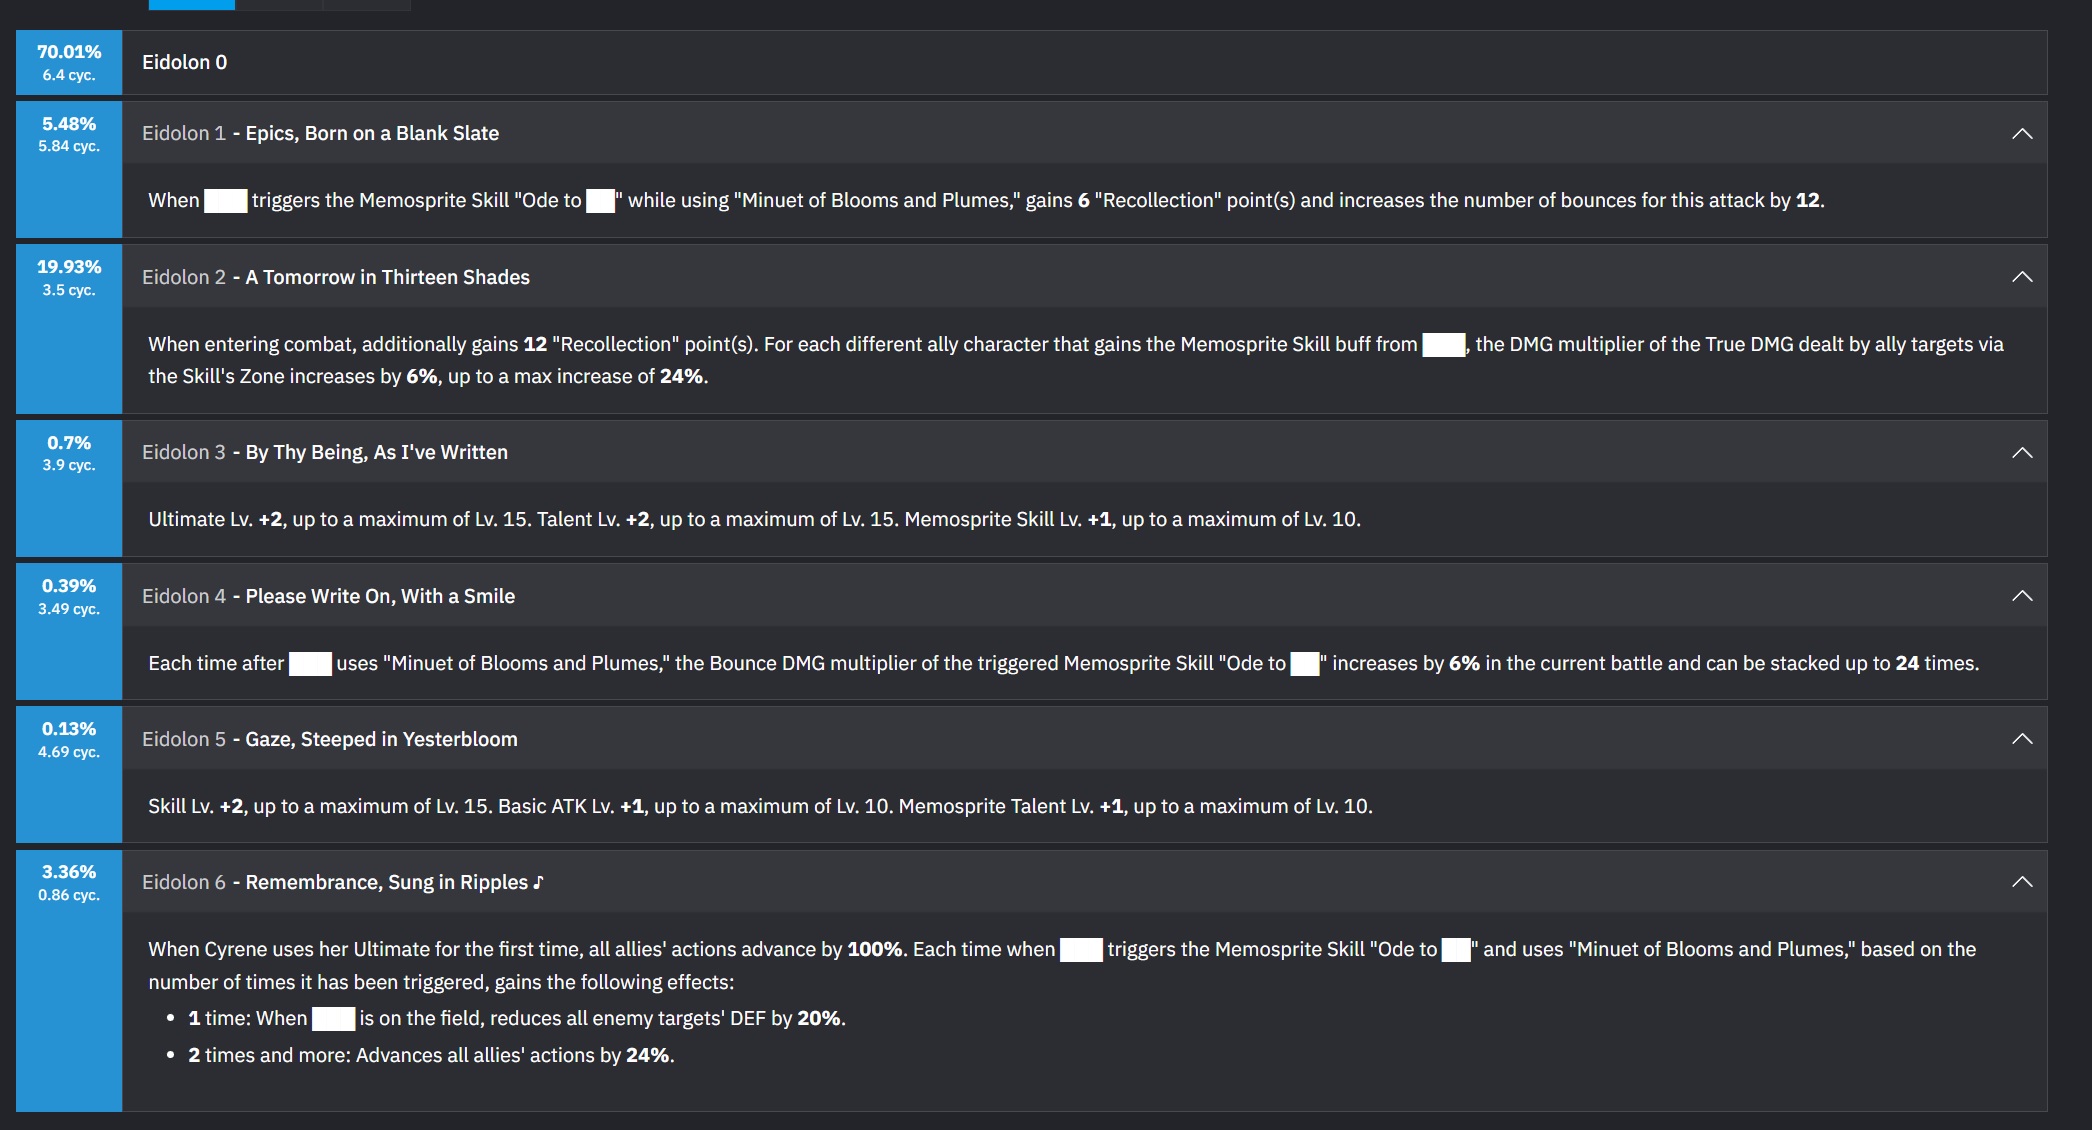Click the Eidolon 0 row

click(x=1084, y=62)
